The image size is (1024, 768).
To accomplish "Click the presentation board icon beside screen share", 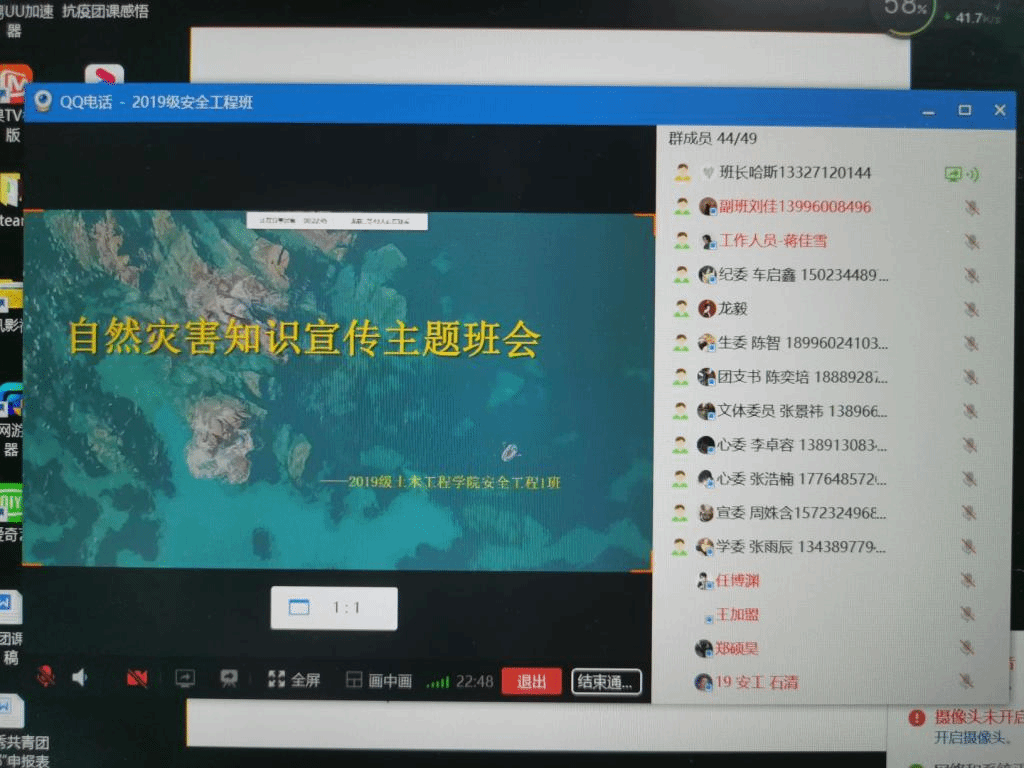I will pyautogui.click(x=229, y=679).
